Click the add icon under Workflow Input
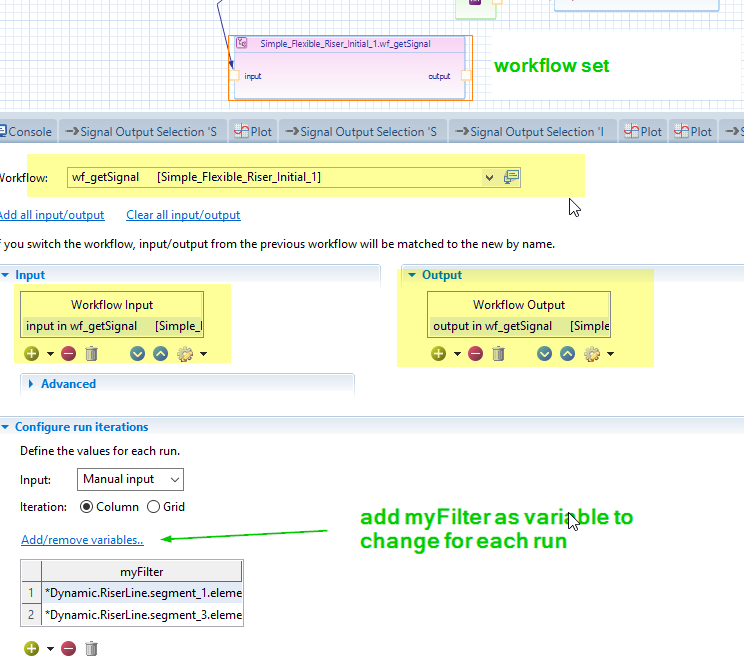The width and height of the screenshot is (744, 670). coord(31,353)
